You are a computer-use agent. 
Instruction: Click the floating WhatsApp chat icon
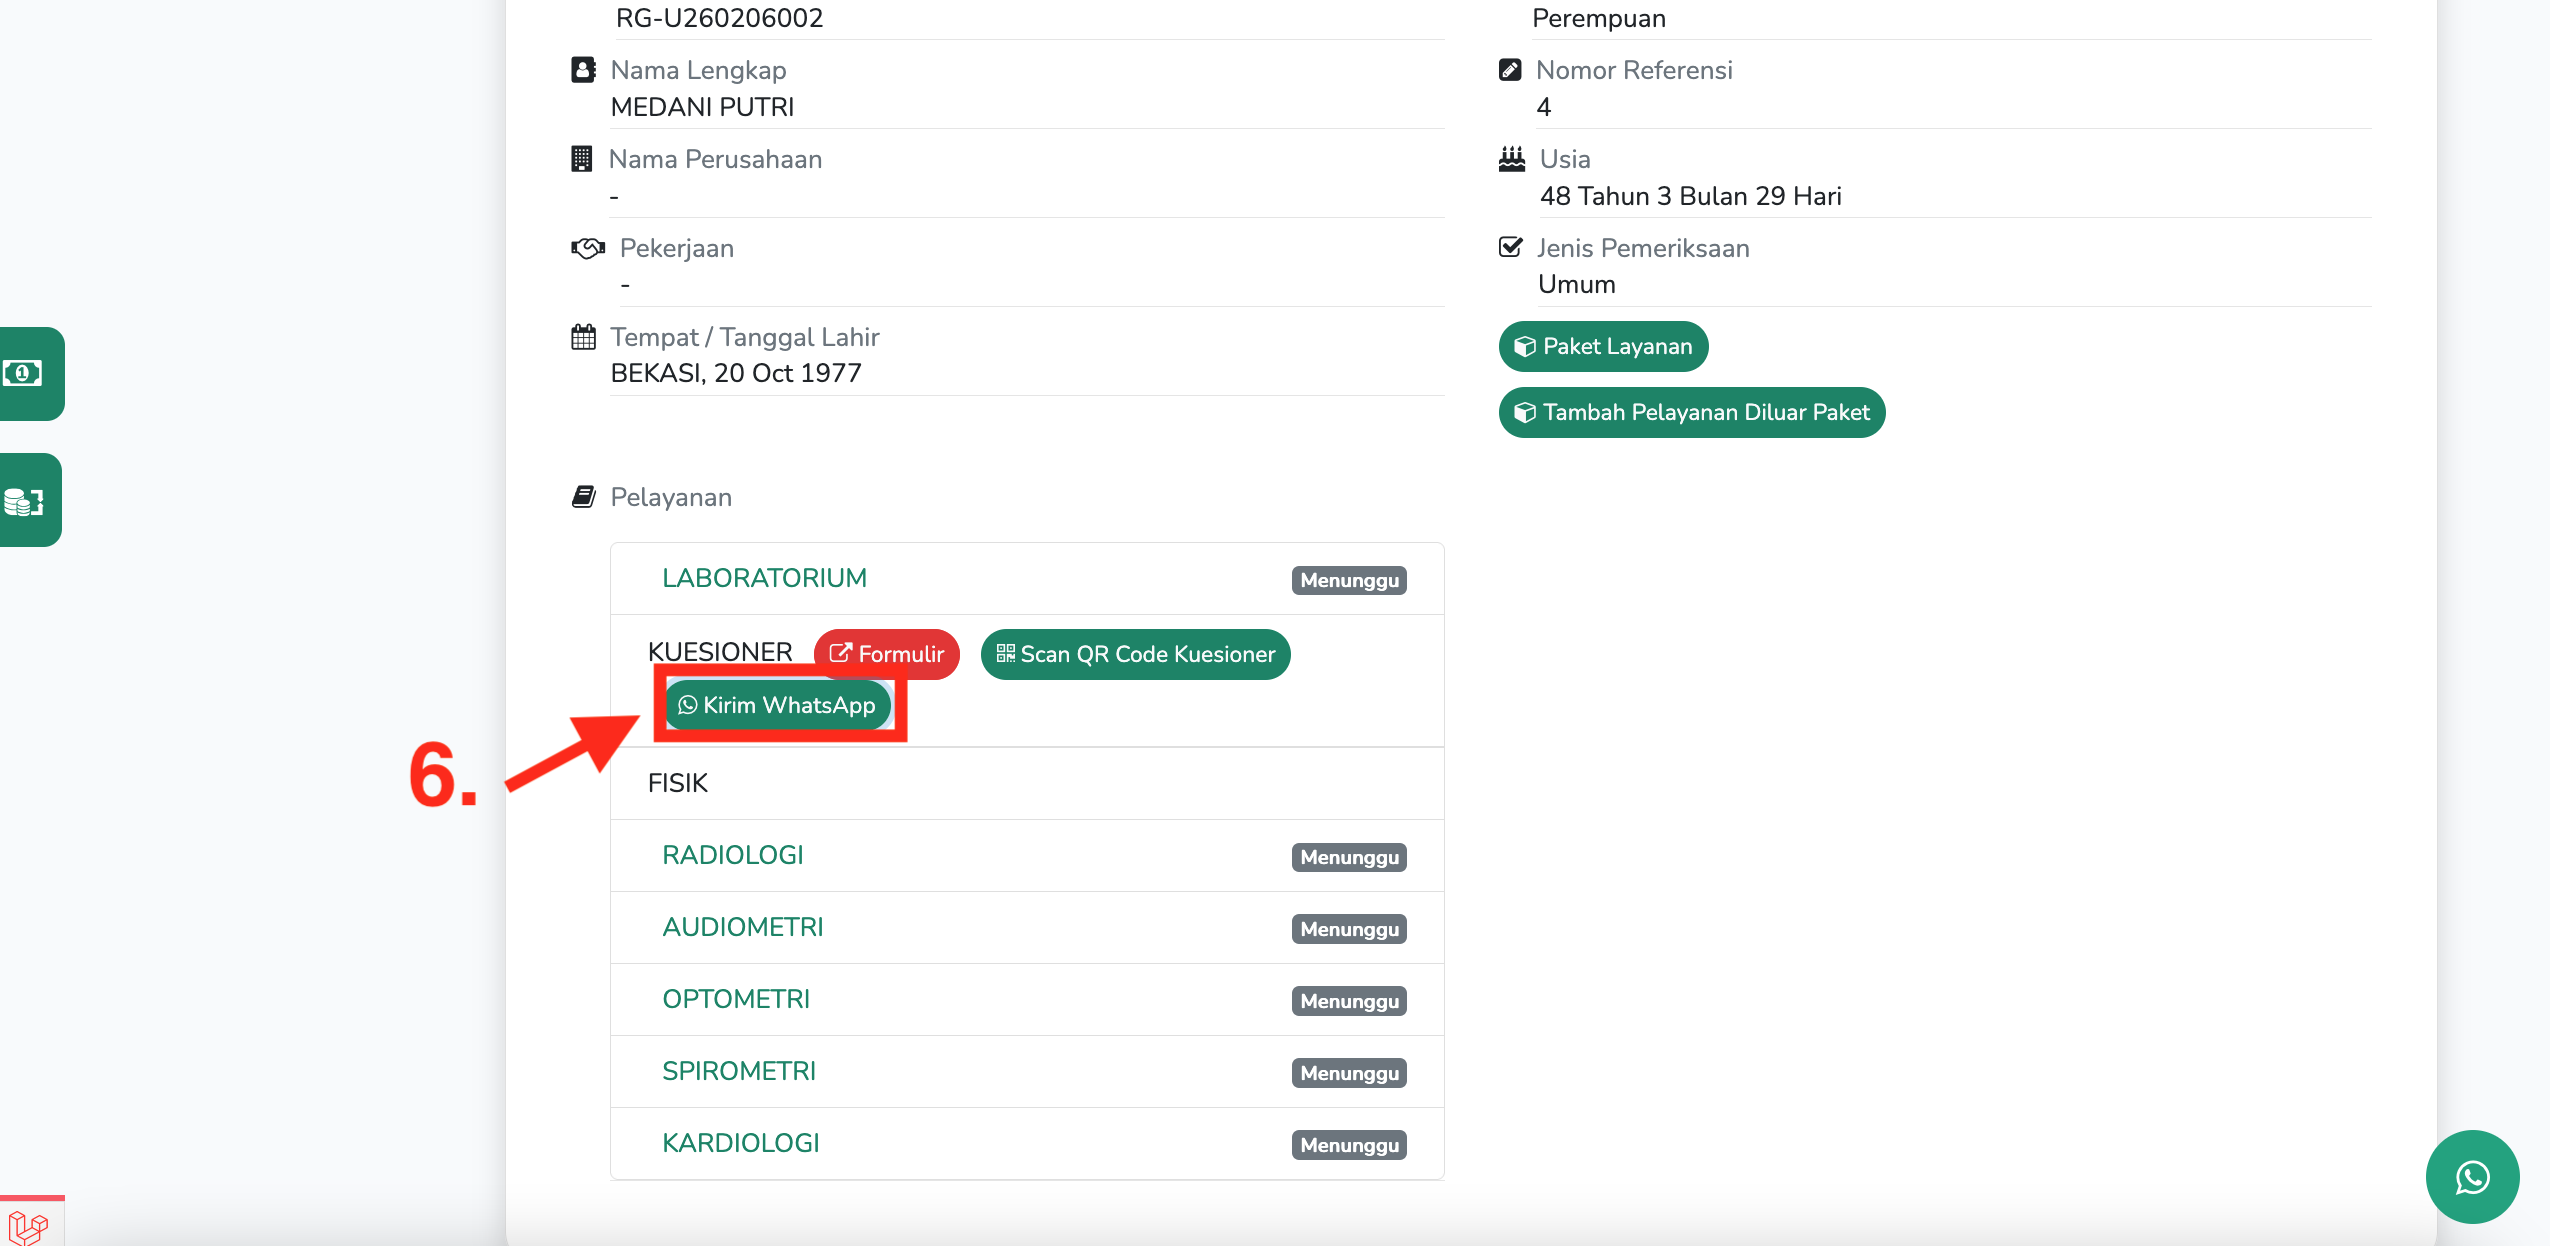[2471, 1176]
